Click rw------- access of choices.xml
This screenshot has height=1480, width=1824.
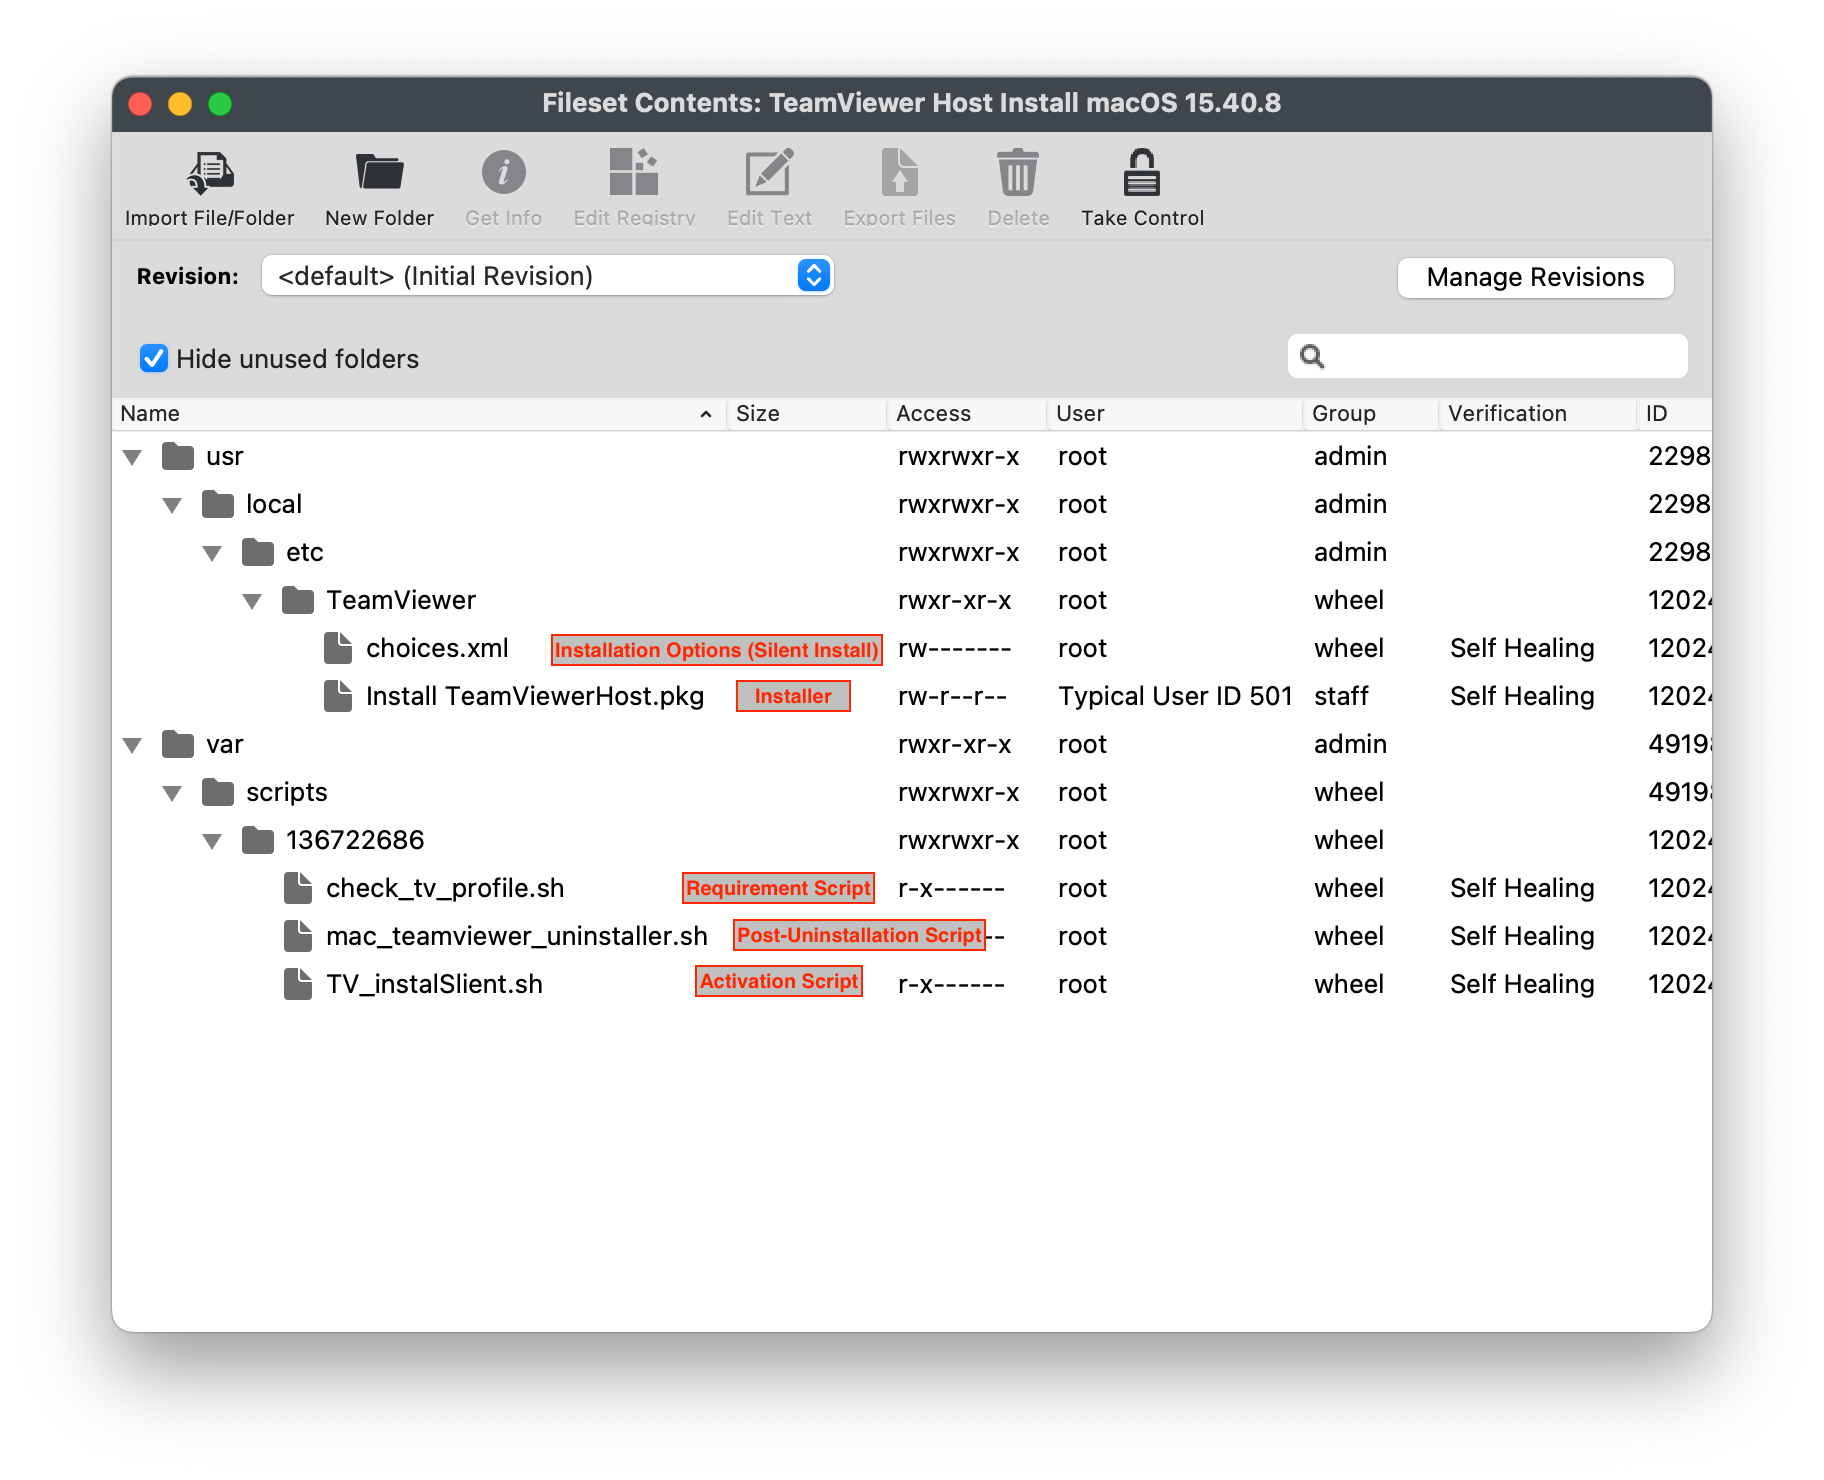point(954,648)
